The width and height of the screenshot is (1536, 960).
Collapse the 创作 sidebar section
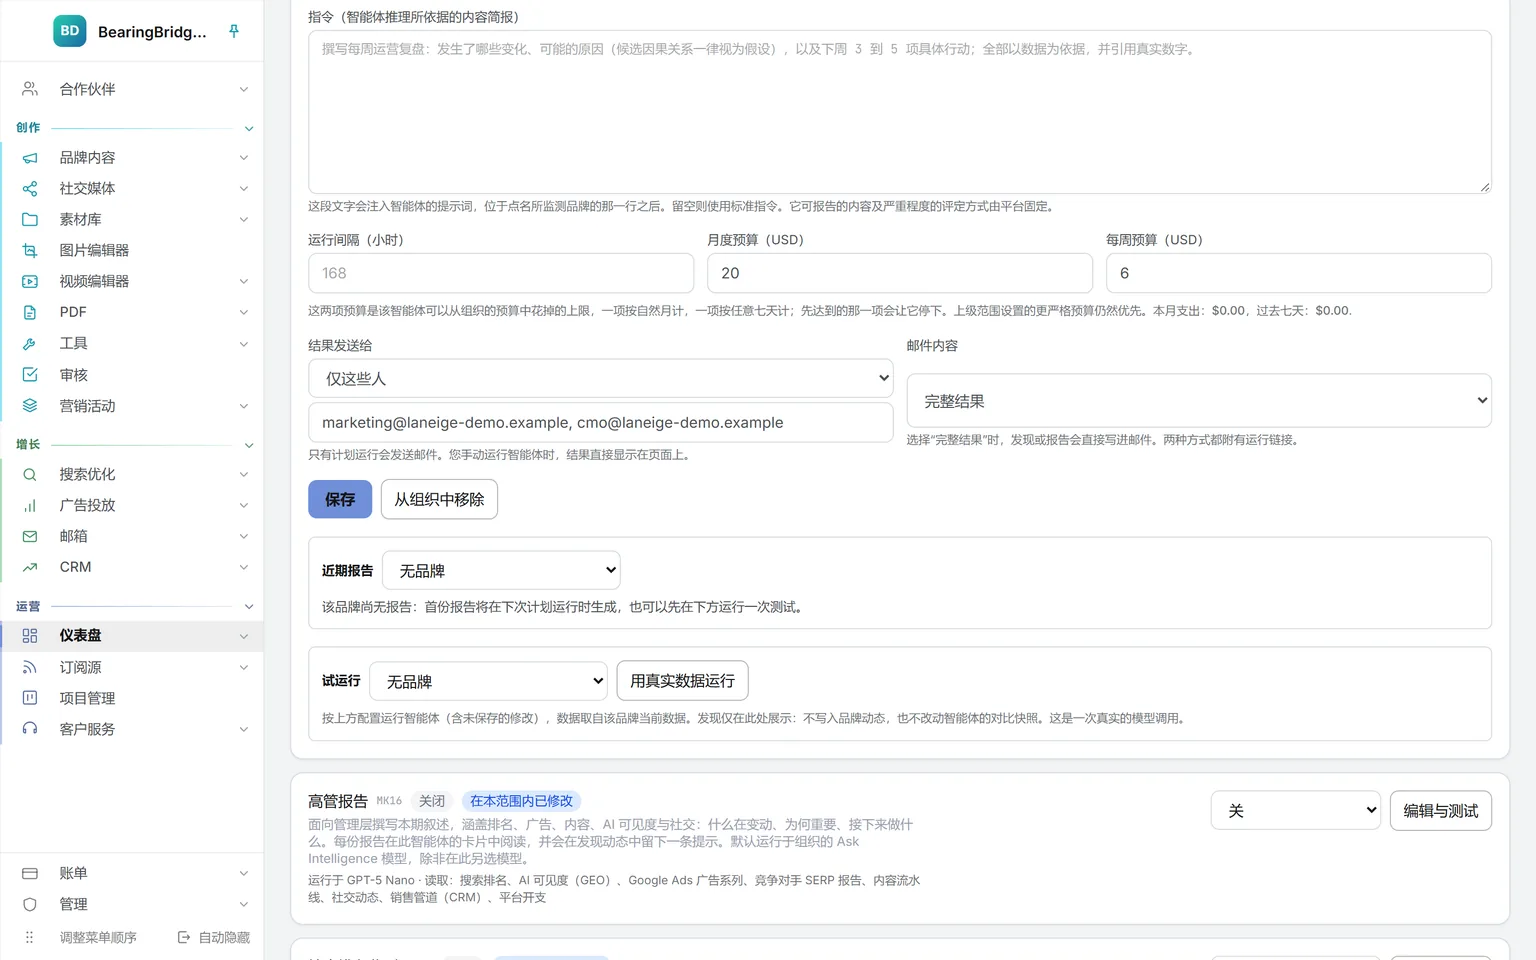(249, 128)
